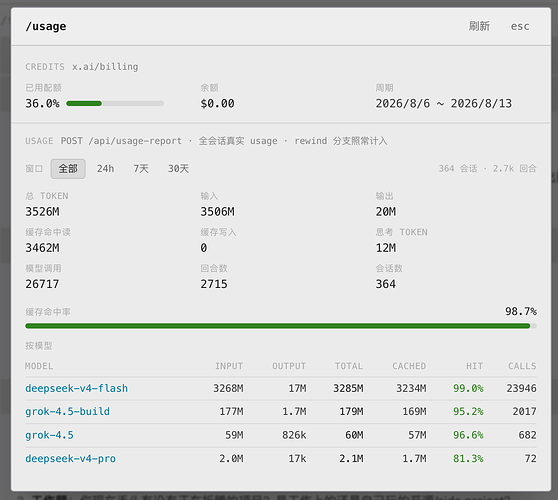Click the 36.0% quota progress bar
Screen dimensions: 558x500
coord(115,104)
